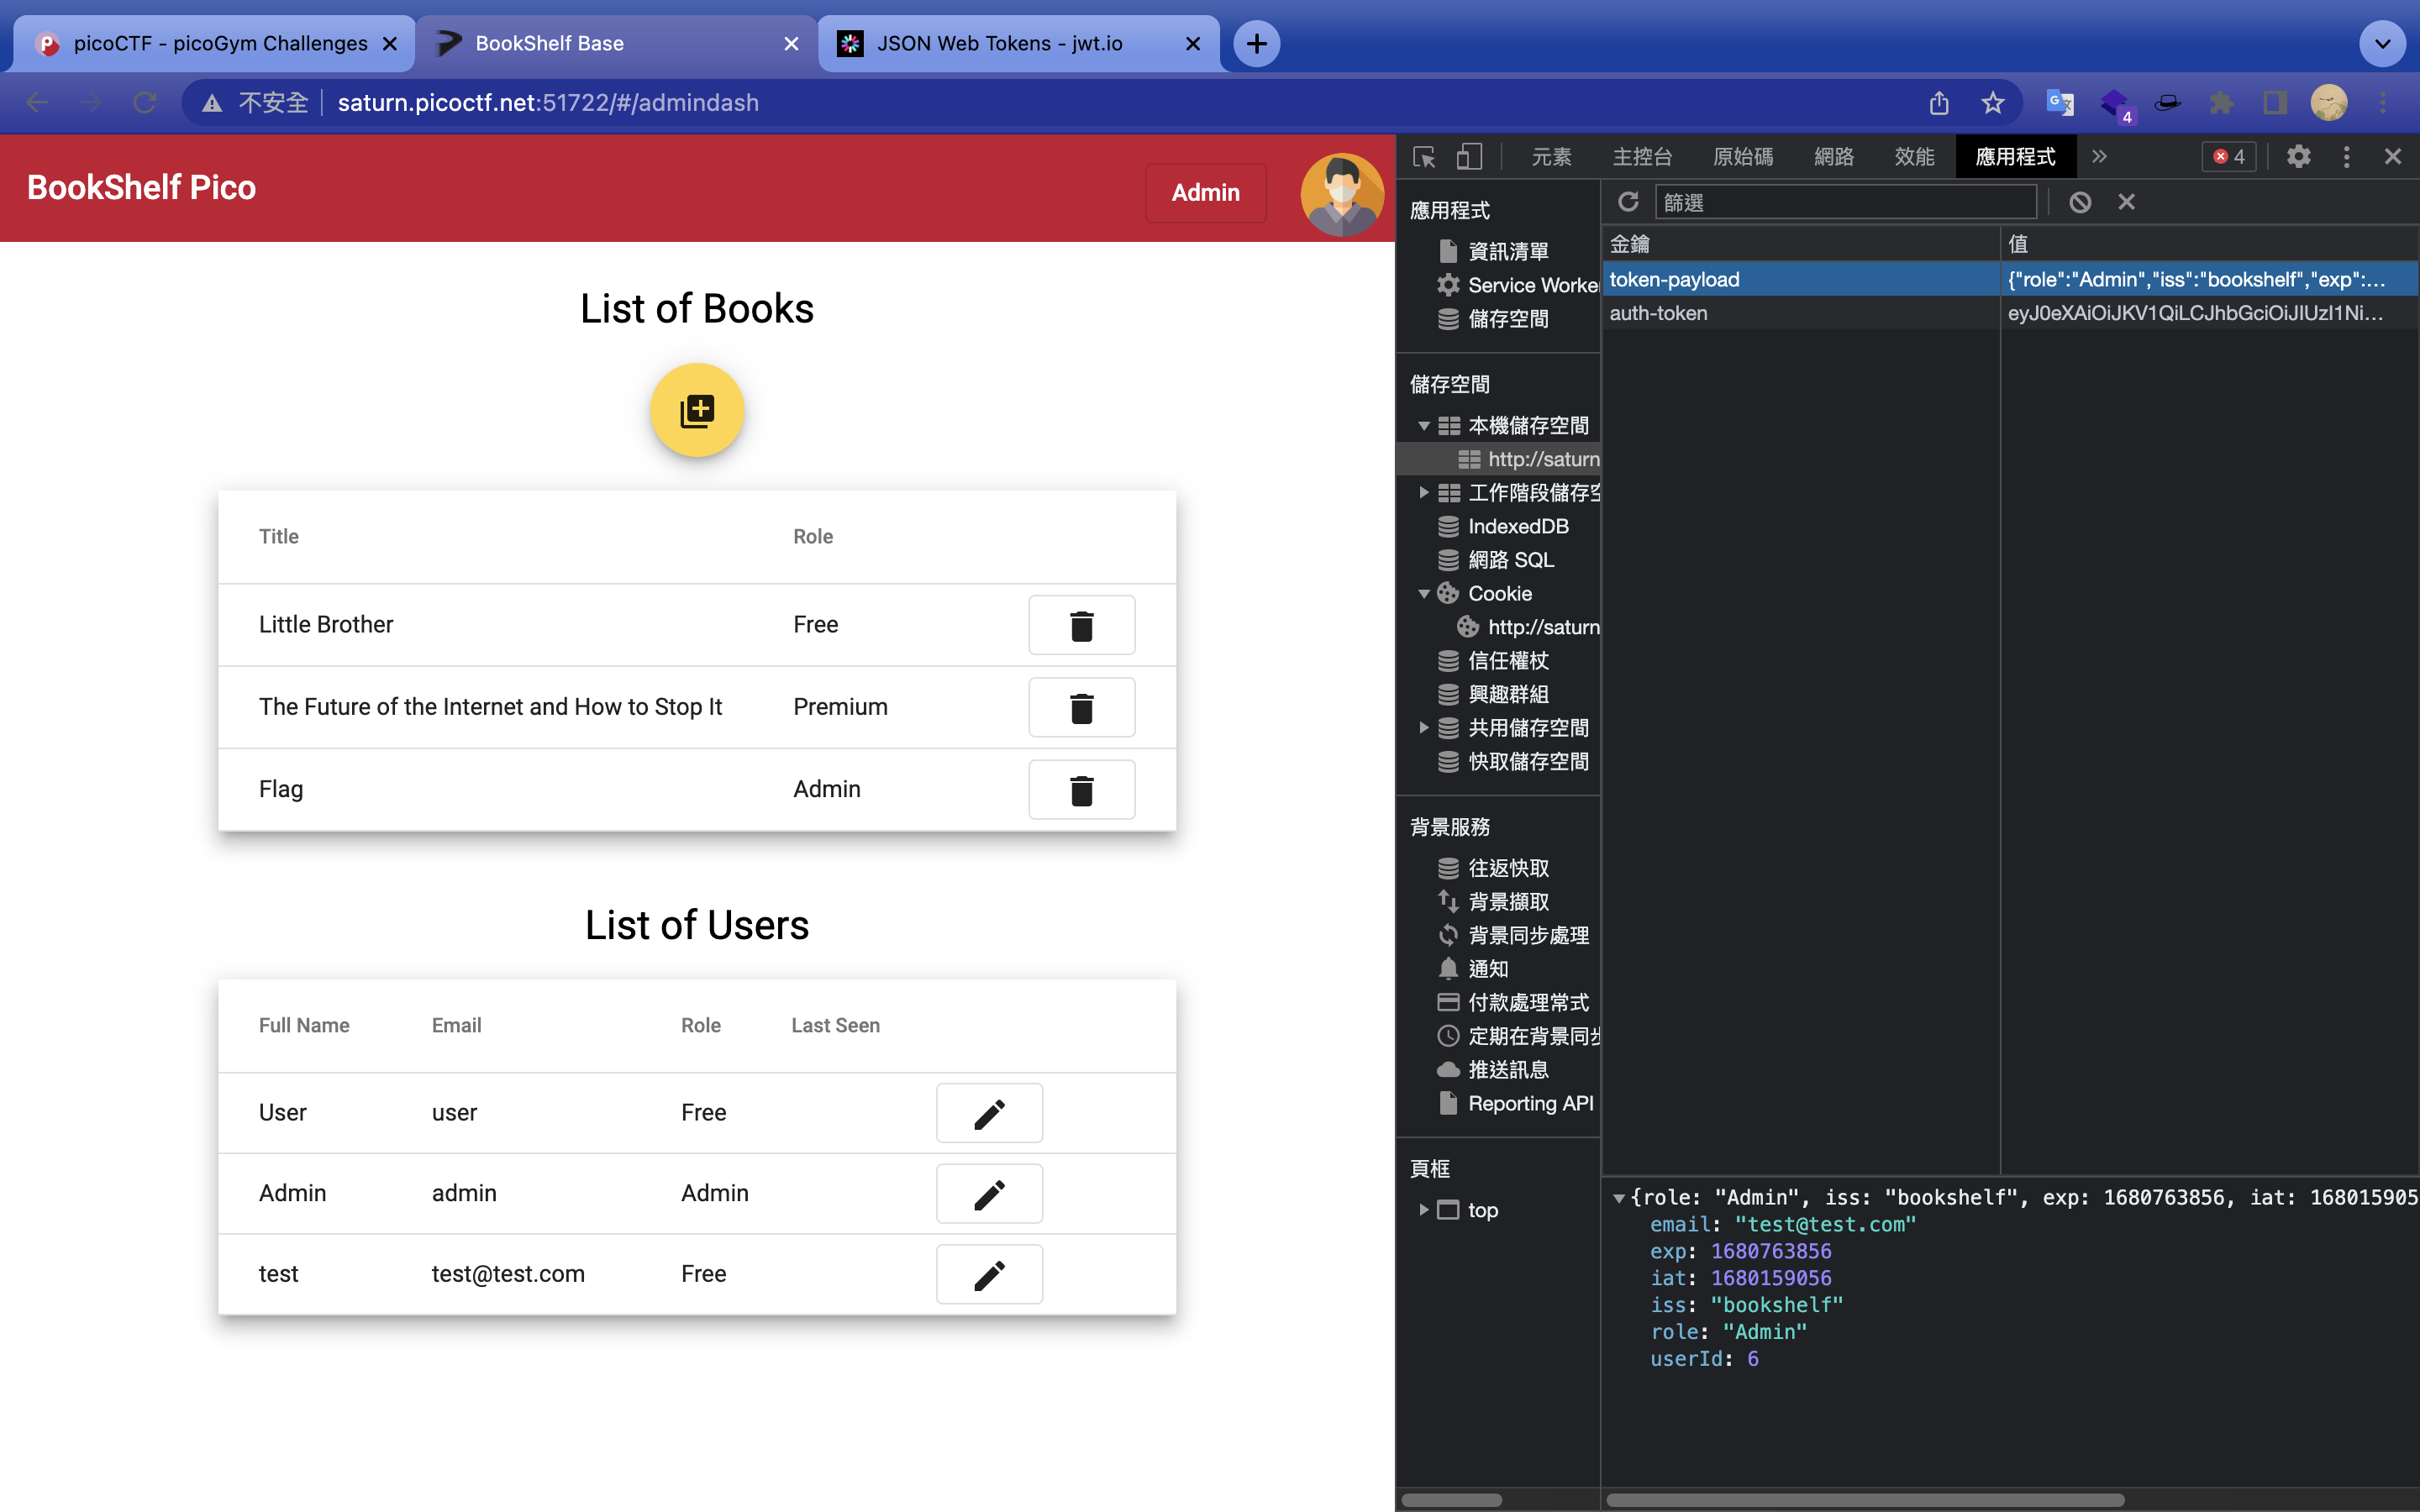This screenshot has width=2420, height=1512.
Task: Expand the top frame node
Action: click(x=1424, y=1210)
